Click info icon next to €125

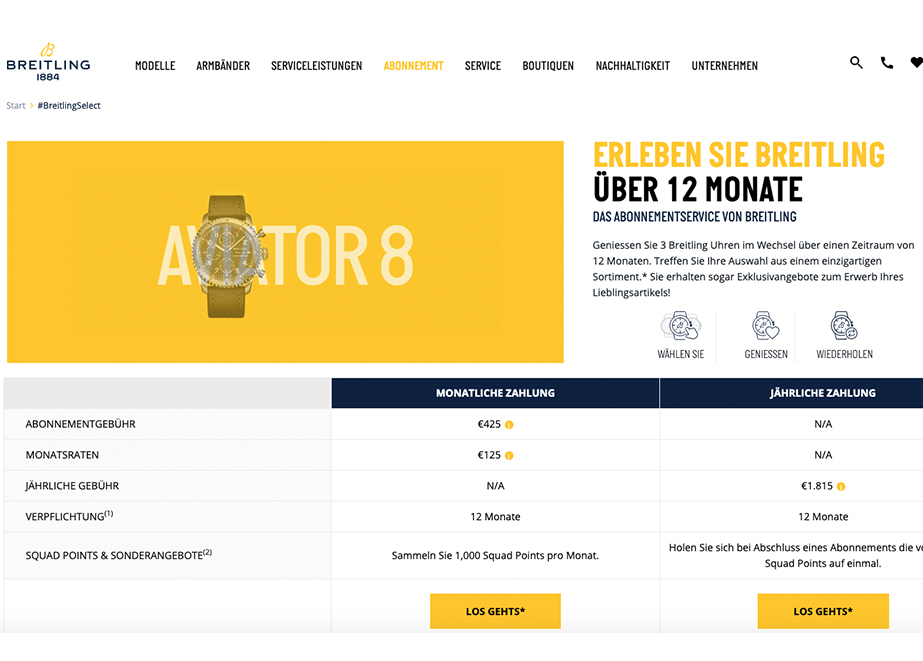click(509, 456)
